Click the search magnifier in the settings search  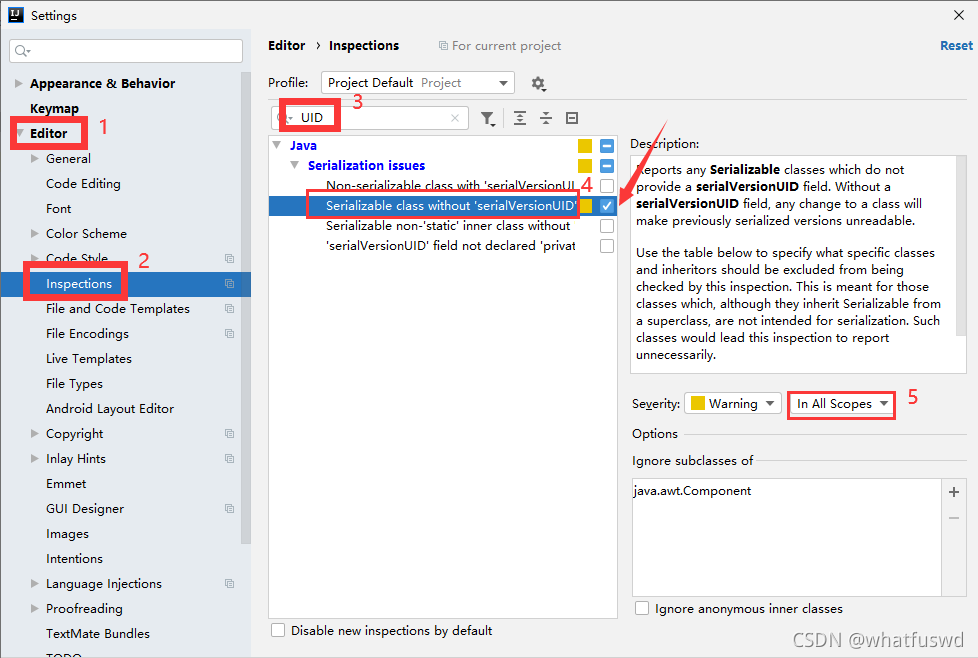tap(22, 51)
